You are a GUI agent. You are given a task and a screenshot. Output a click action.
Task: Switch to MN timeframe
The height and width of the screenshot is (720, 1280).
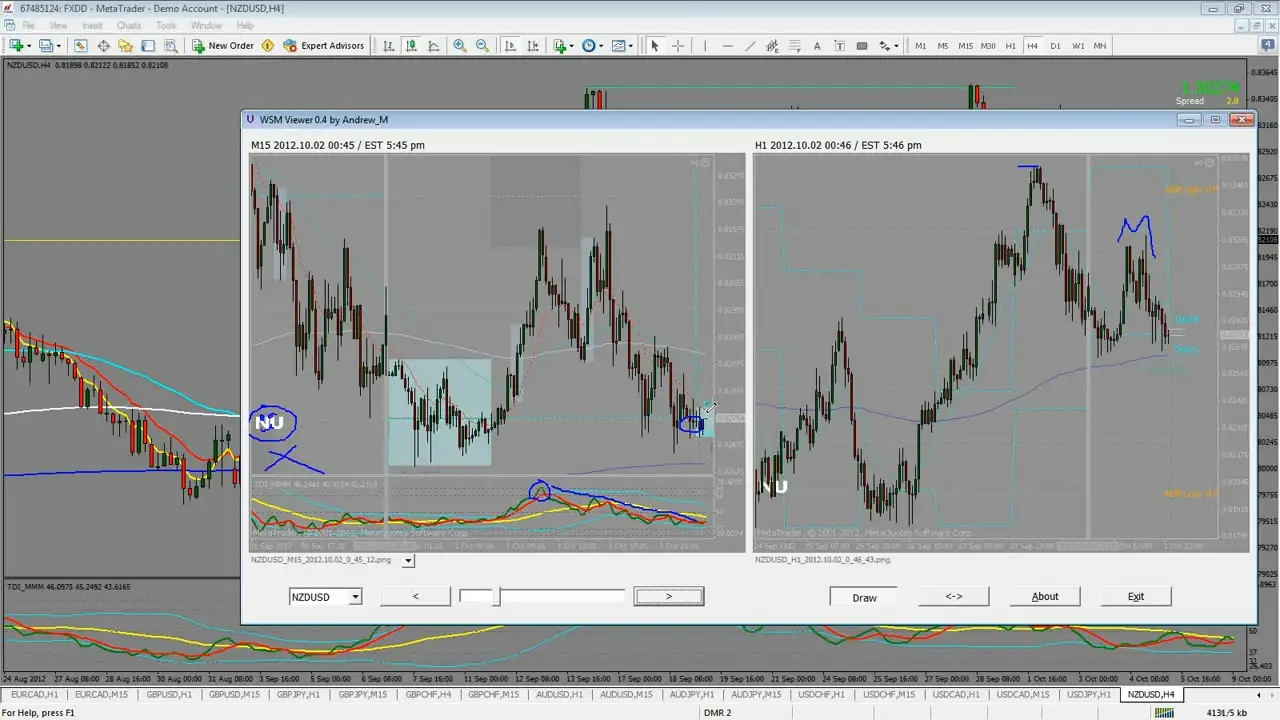[1100, 46]
